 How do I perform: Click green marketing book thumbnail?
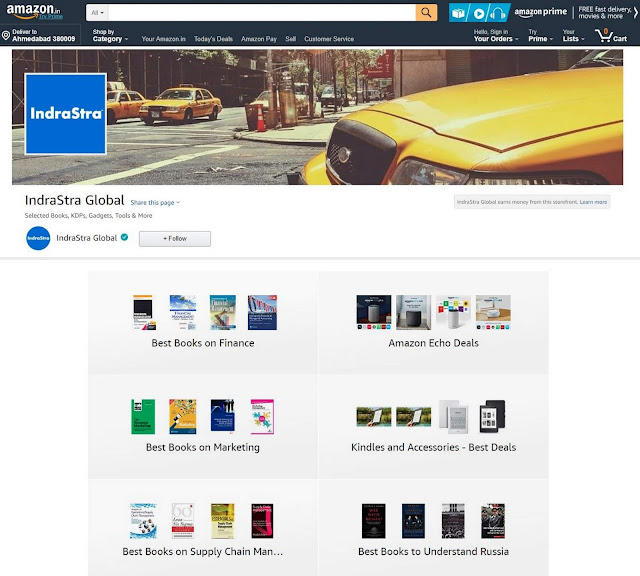coord(143,416)
